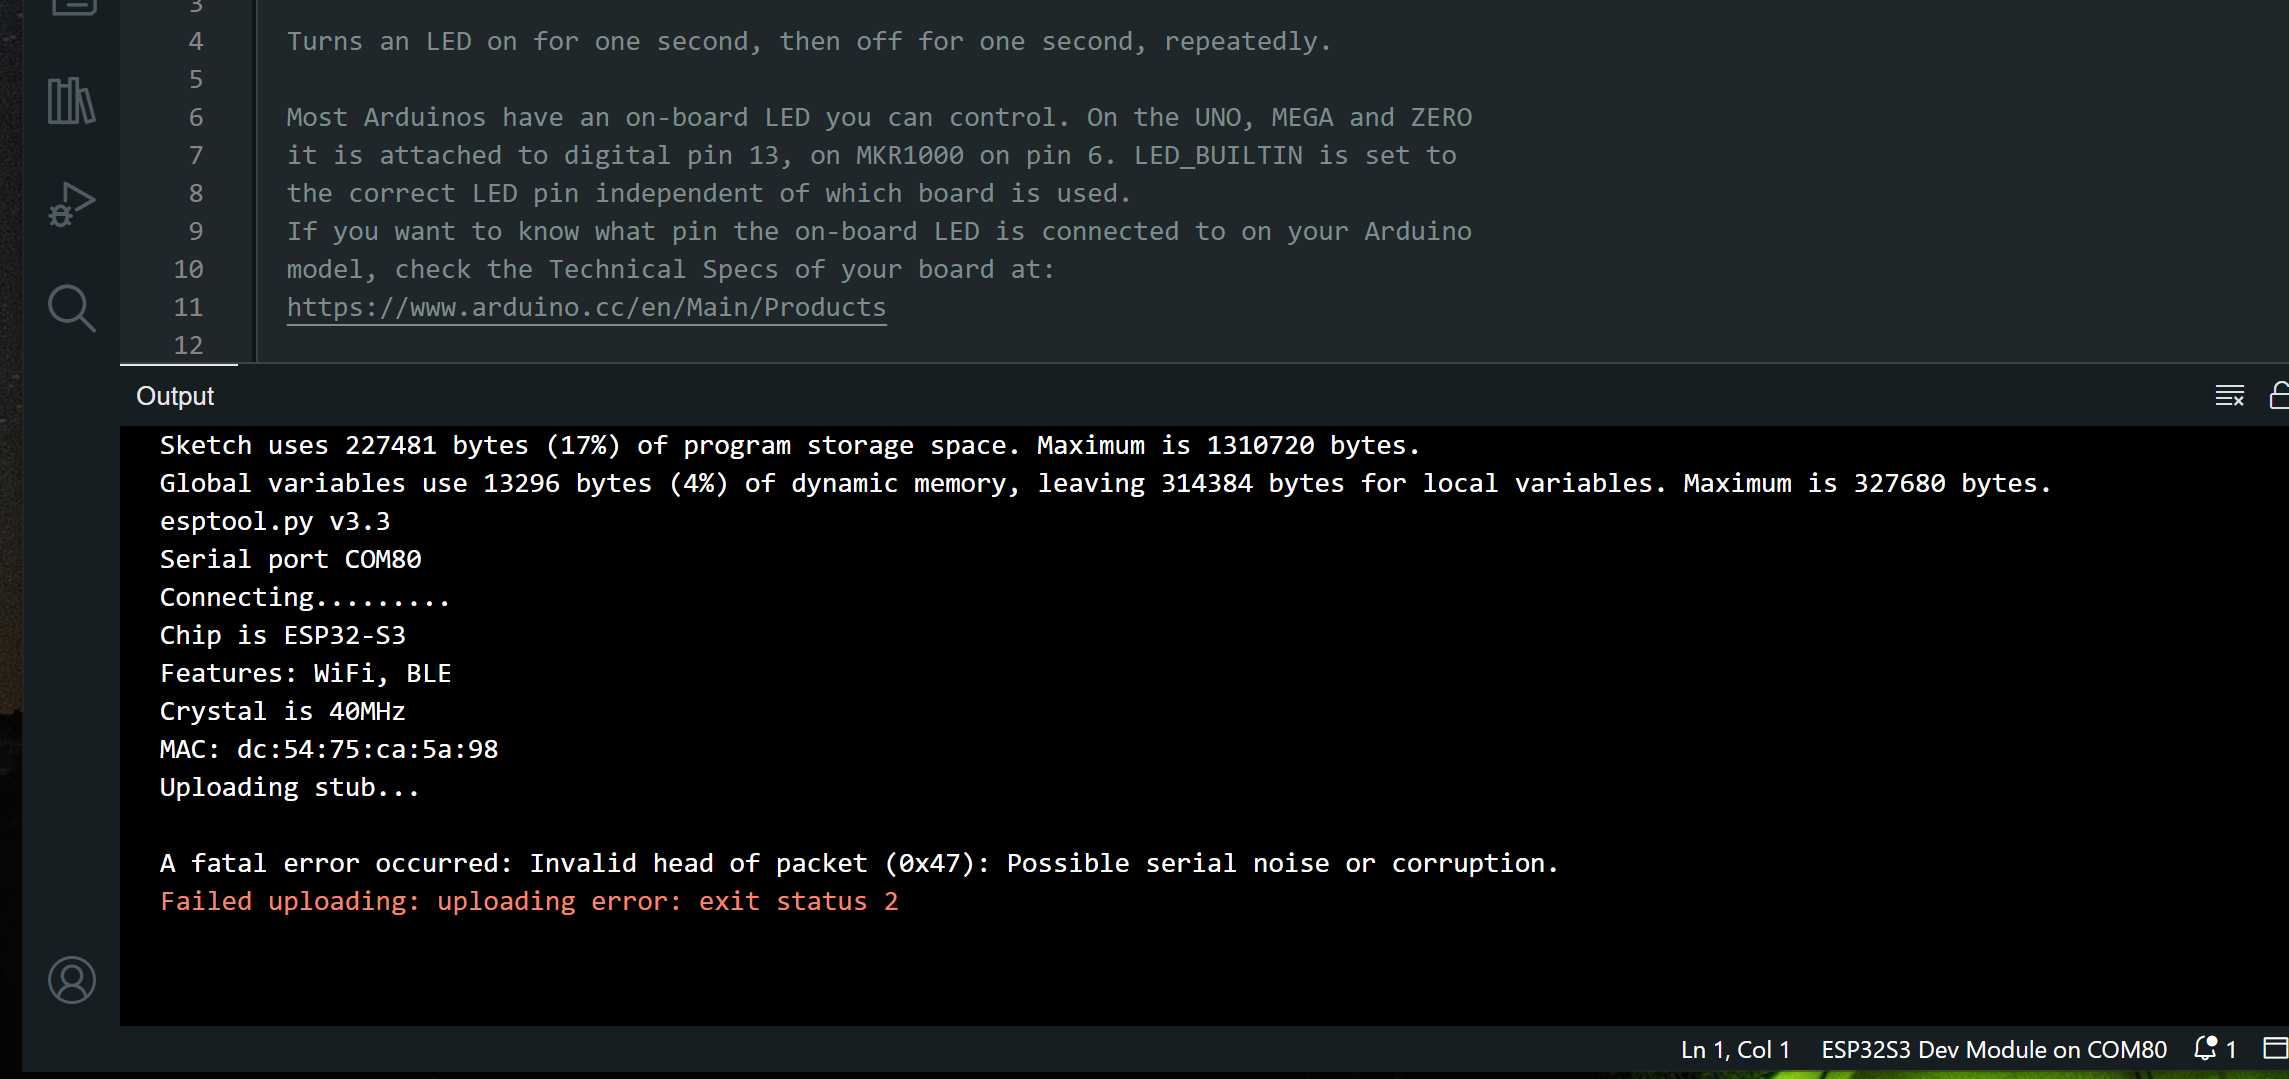Image resolution: width=2289 pixels, height=1079 pixels.
Task: Open the Library Manager sidebar icon
Action: 71,101
